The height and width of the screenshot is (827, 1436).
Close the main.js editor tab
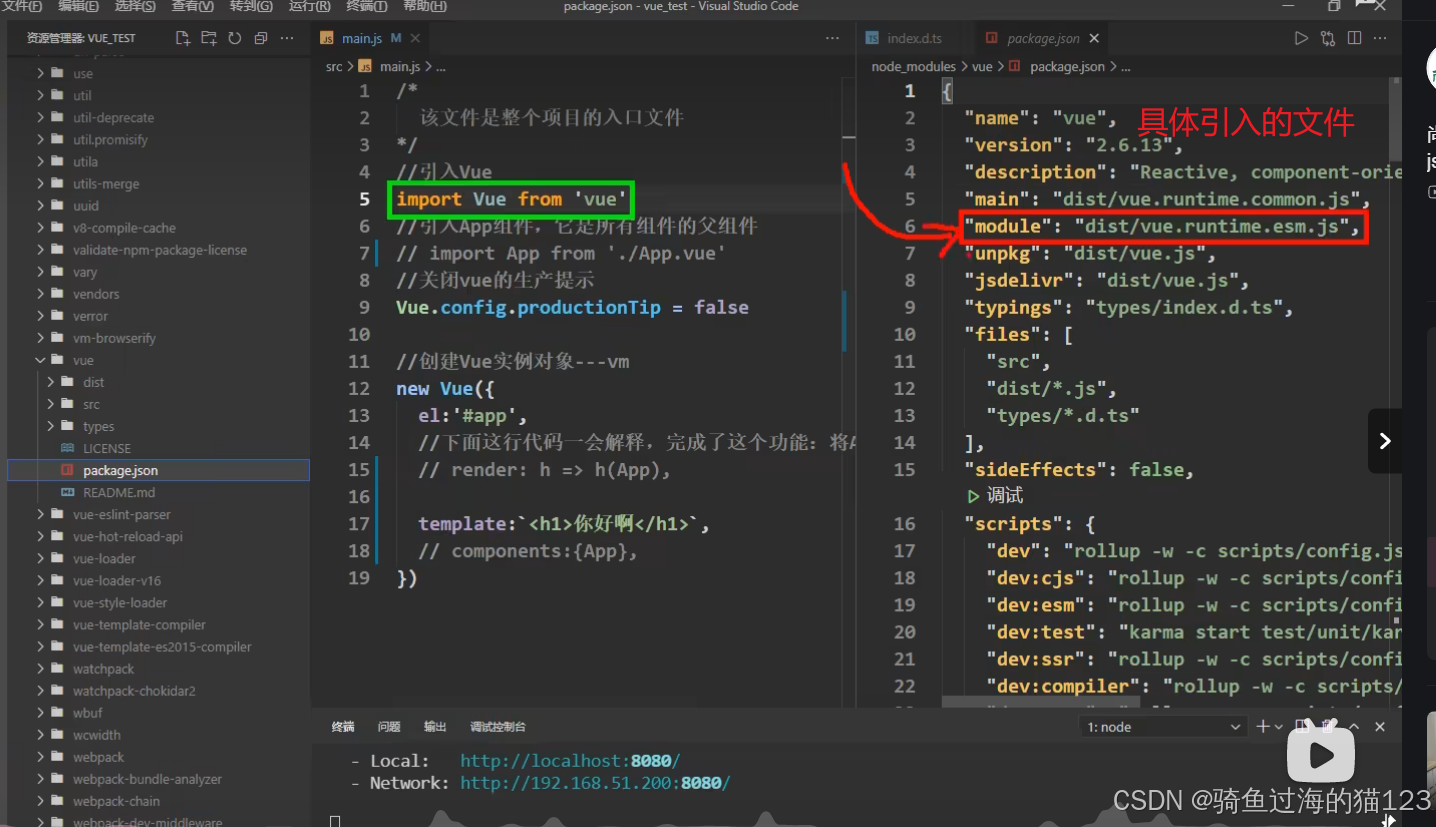click(416, 38)
